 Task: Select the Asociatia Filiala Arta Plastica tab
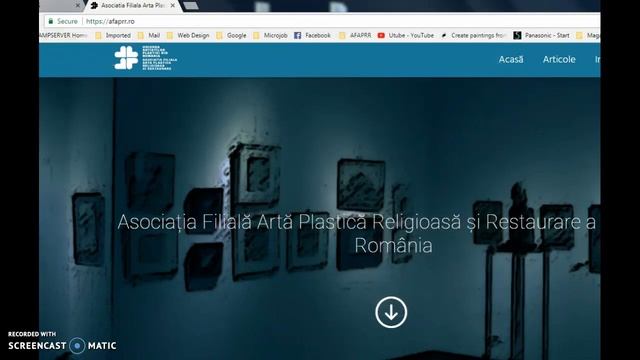point(133,6)
